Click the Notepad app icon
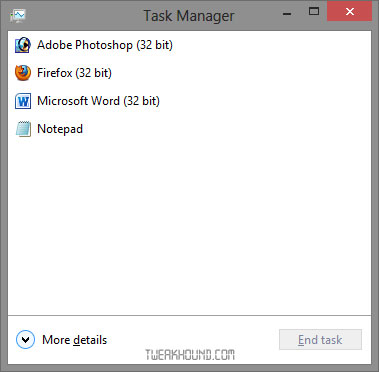 pos(23,129)
